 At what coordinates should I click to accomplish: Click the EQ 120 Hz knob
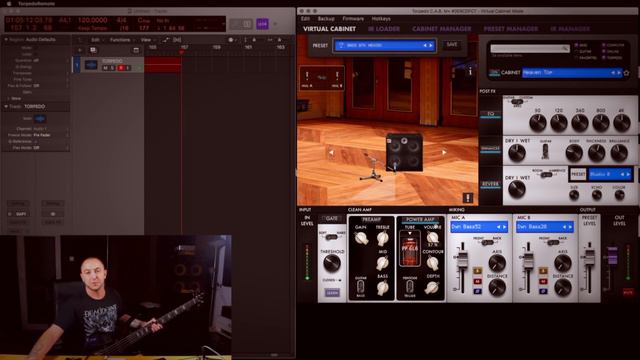pos(558,123)
